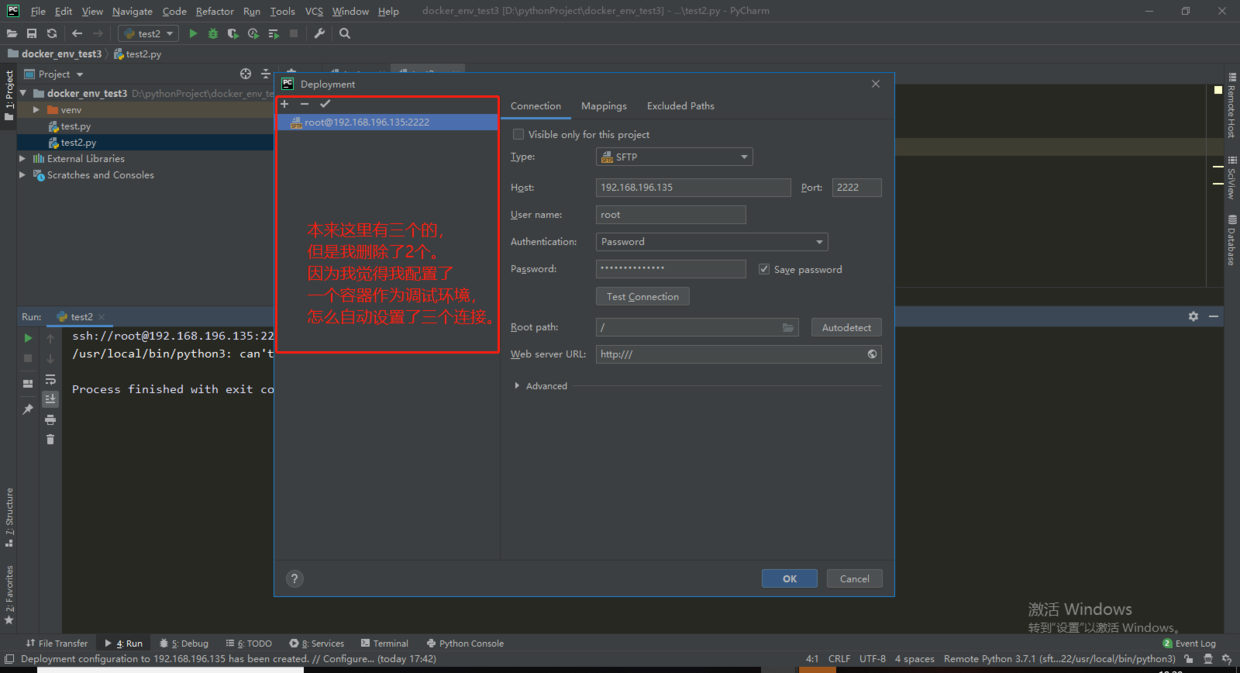Open the Type SFTP dropdown
This screenshot has height=673, width=1240.
pyautogui.click(x=674, y=157)
